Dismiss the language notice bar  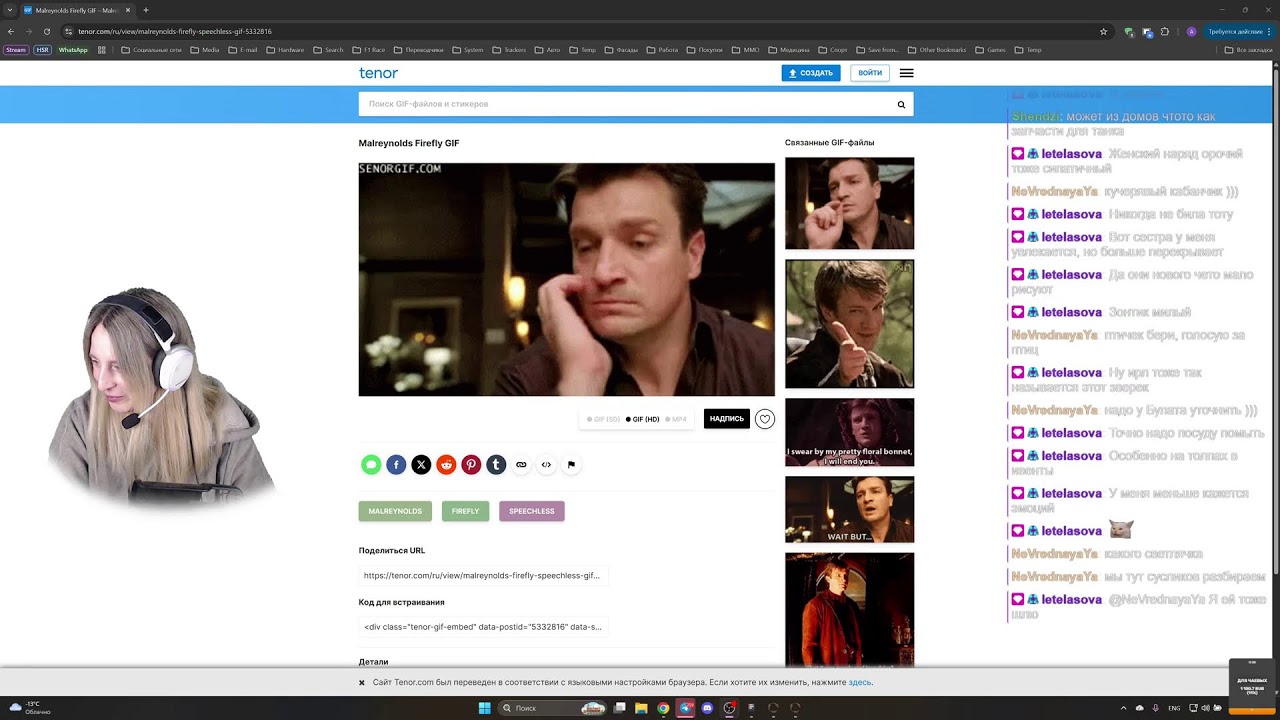[x=362, y=683]
